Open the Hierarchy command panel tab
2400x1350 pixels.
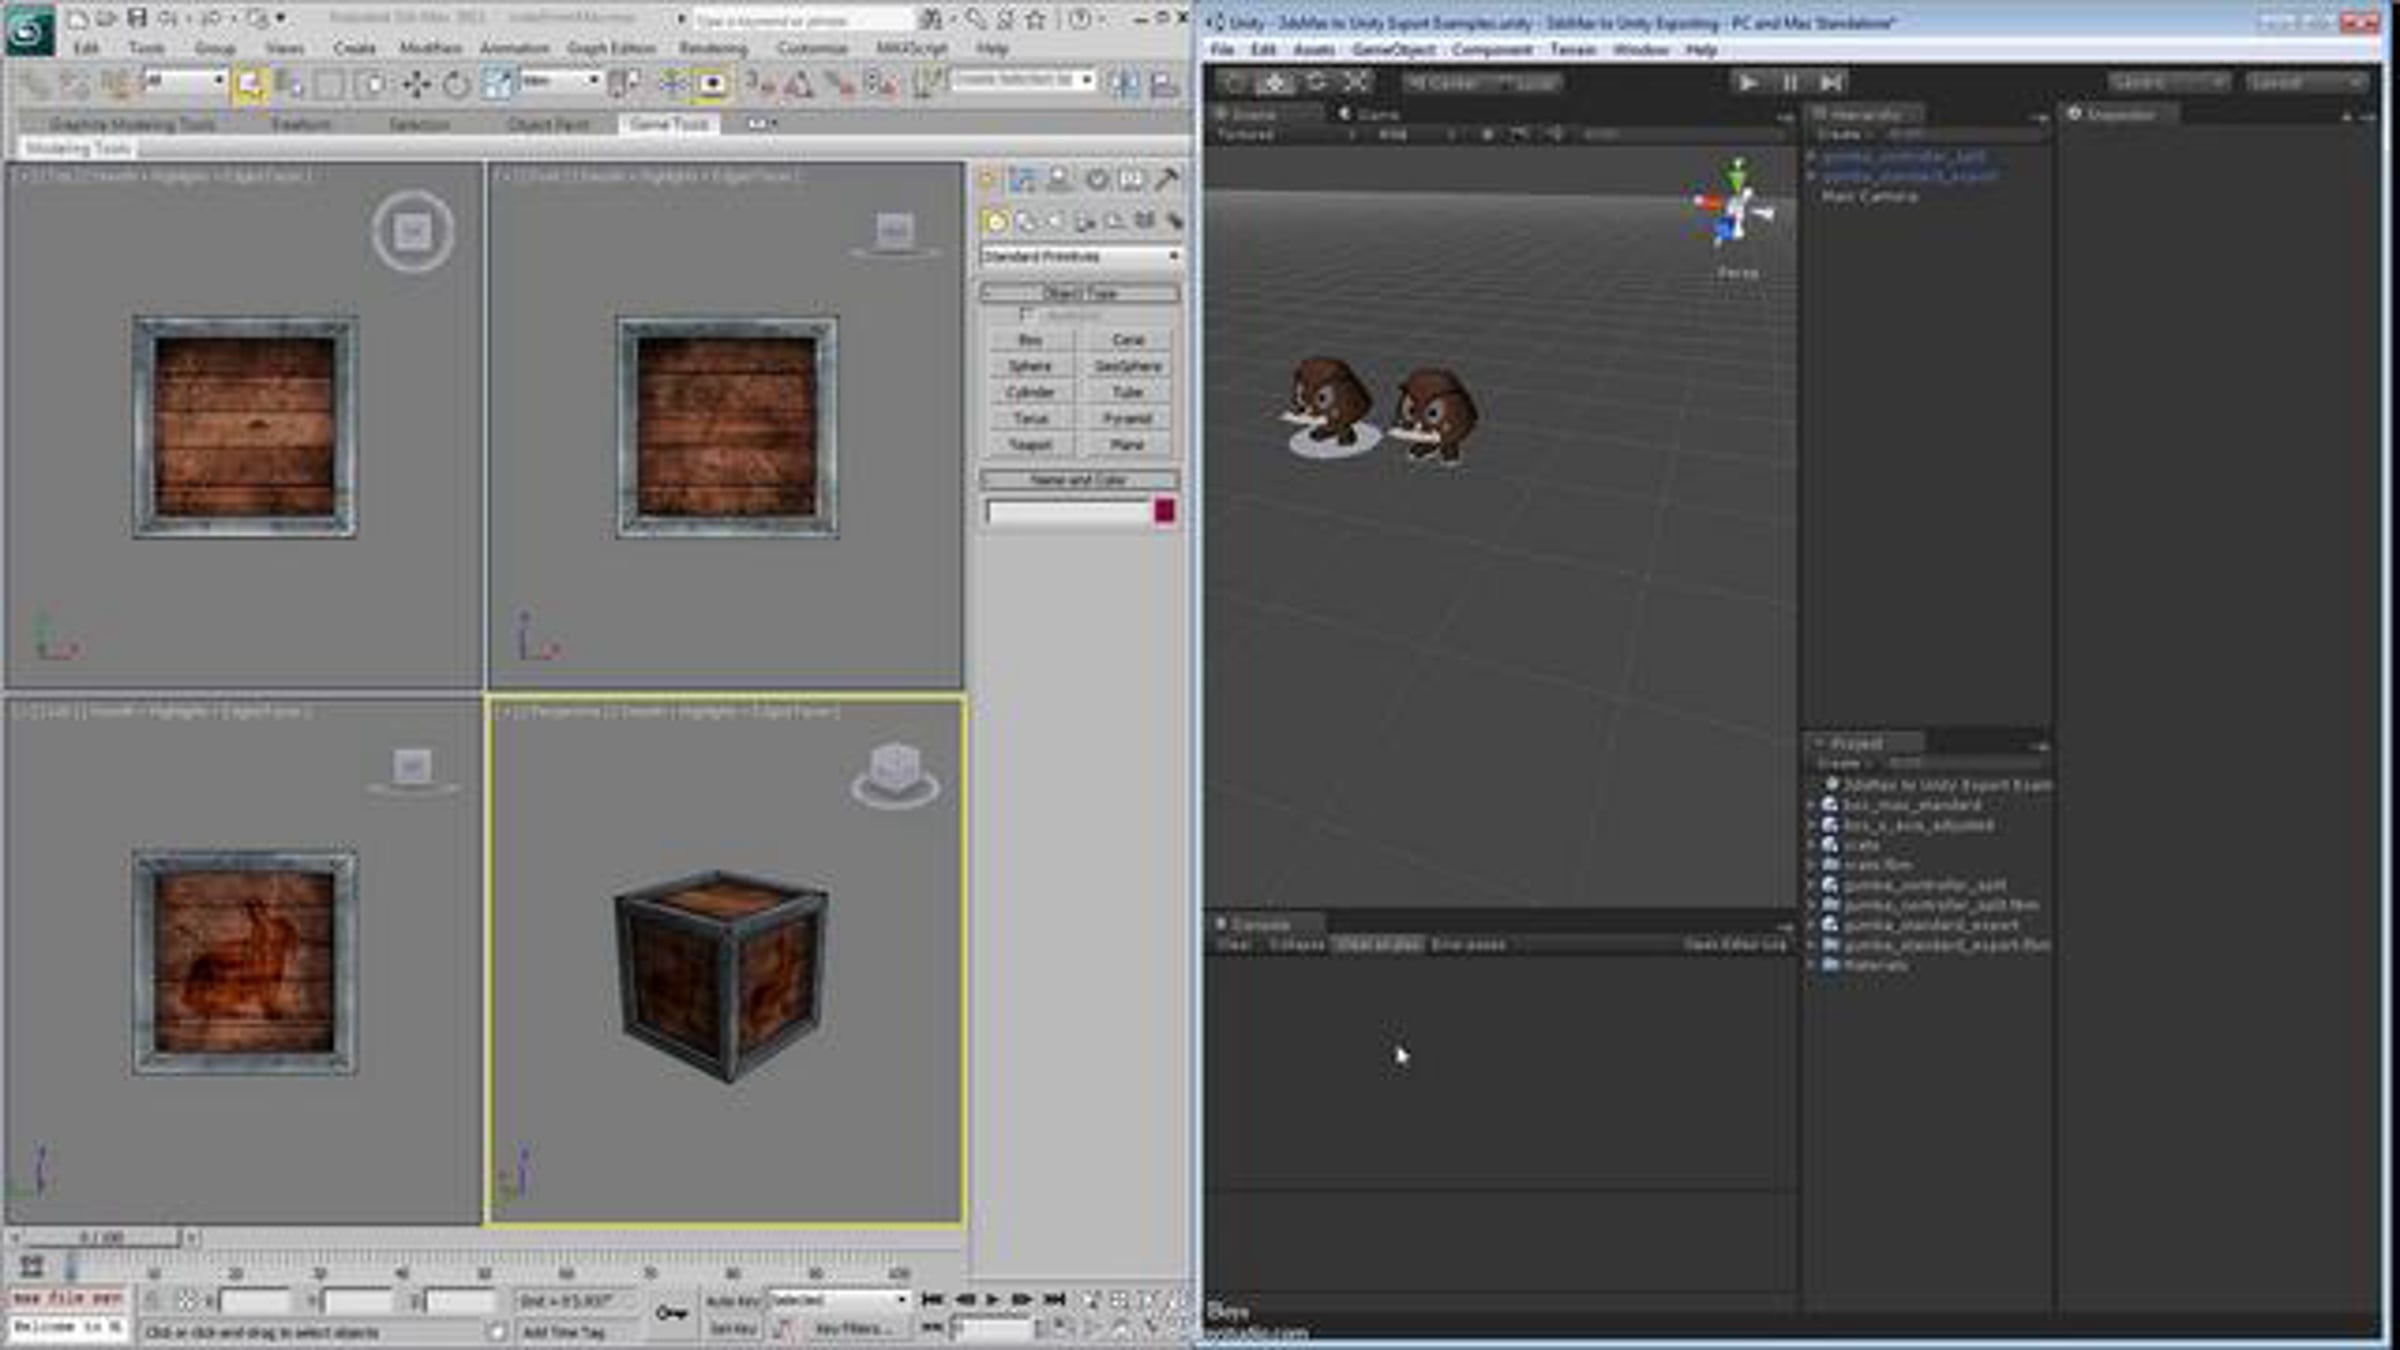coord(1058,180)
